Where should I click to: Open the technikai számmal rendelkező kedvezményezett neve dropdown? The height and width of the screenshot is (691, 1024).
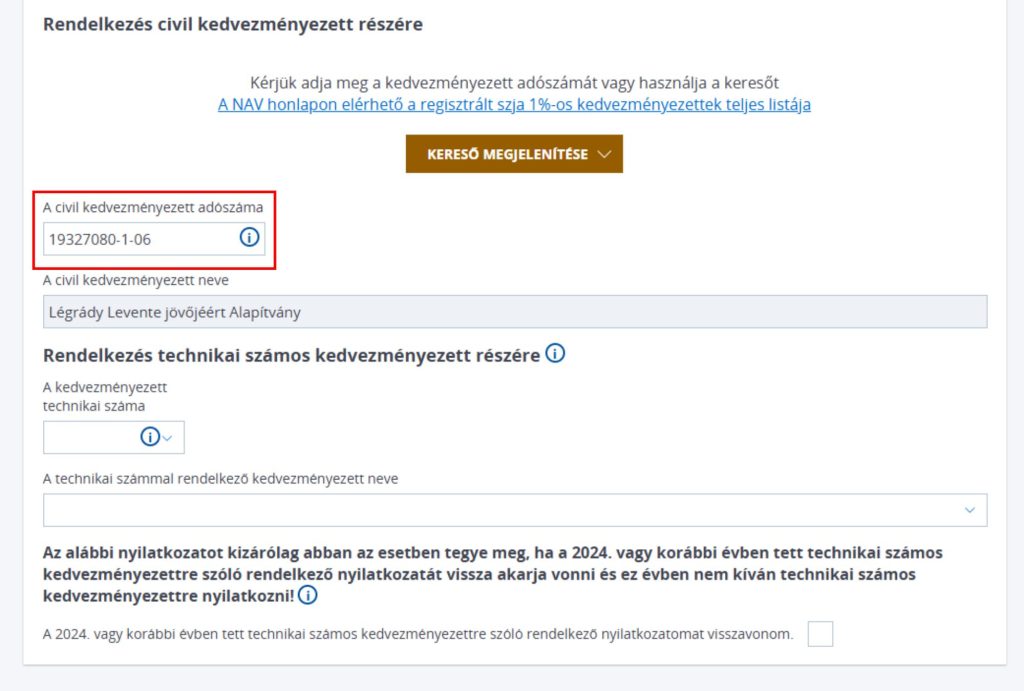click(515, 510)
